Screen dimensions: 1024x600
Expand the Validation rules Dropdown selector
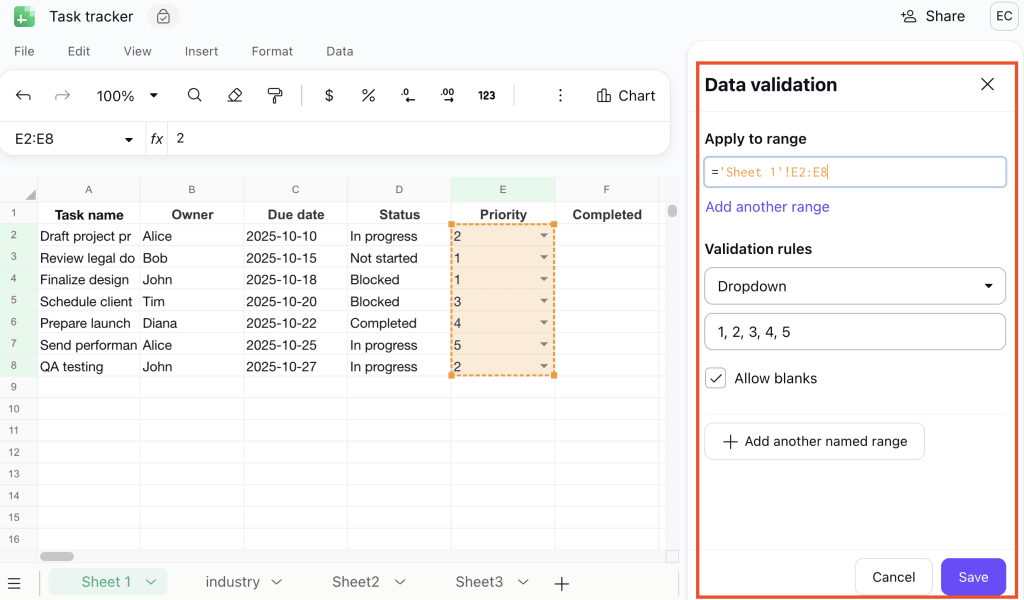pyautogui.click(x=855, y=286)
